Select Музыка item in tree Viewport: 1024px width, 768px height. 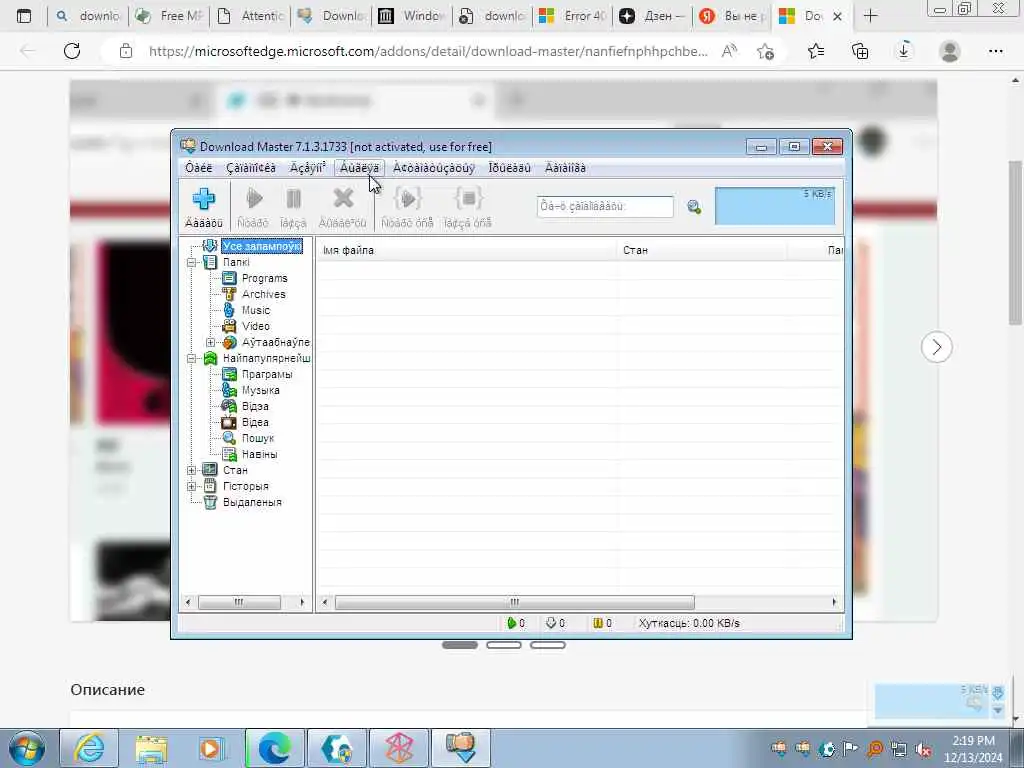click(260, 391)
